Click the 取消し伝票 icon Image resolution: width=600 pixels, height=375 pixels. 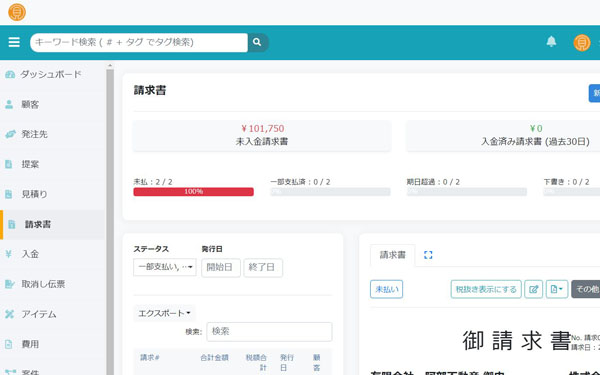point(10,284)
